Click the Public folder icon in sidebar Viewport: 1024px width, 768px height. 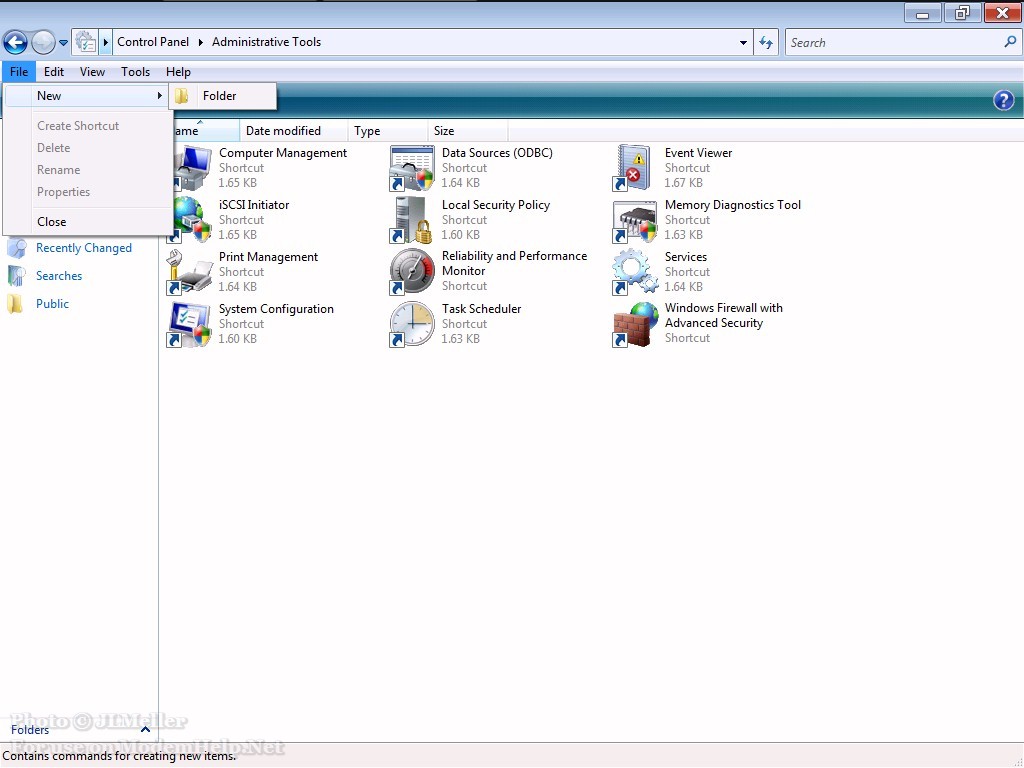coord(15,304)
